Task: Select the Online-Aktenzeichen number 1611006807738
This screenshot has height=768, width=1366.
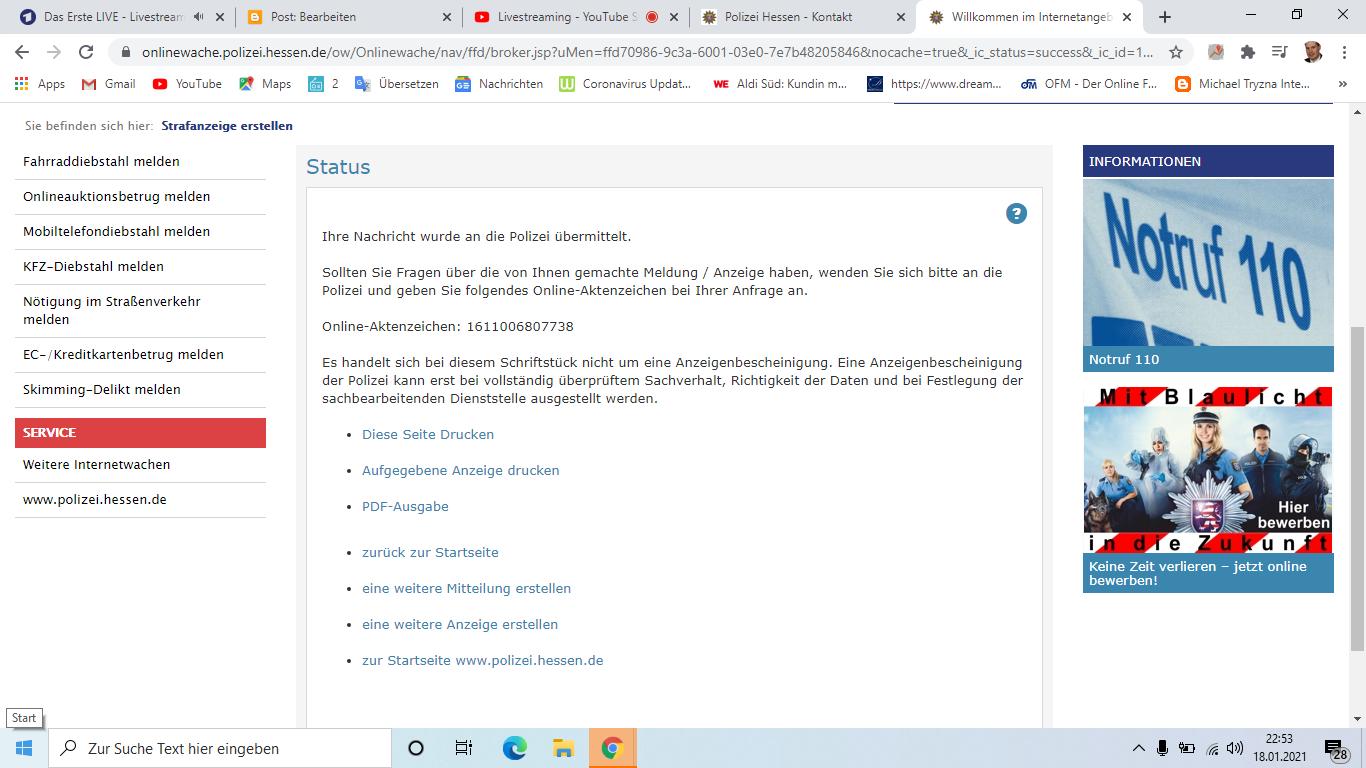Action: coord(520,327)
